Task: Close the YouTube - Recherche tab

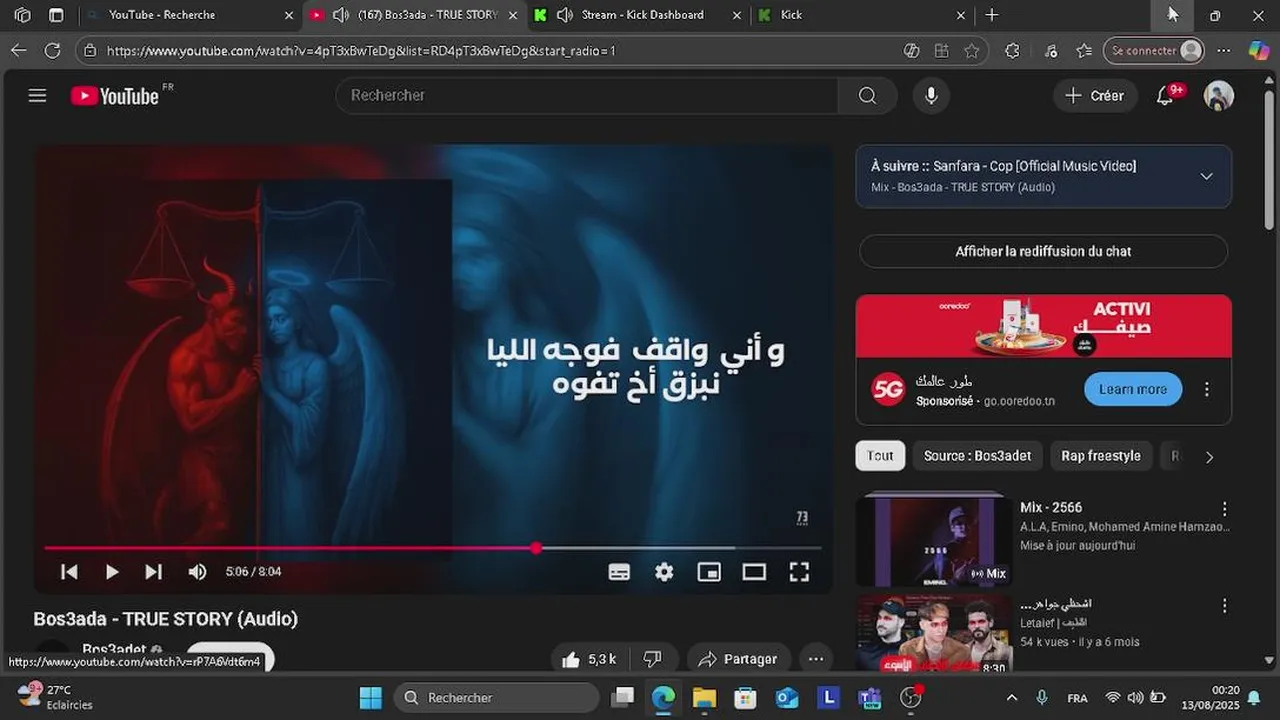Action: click(289, 15)
